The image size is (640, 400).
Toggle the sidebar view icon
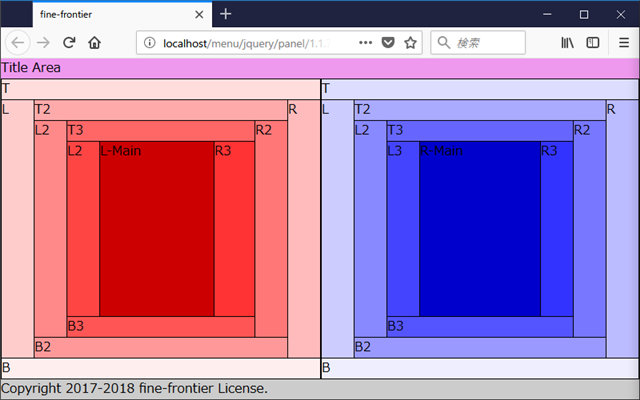pyautogui.click(x=593, y=42)
